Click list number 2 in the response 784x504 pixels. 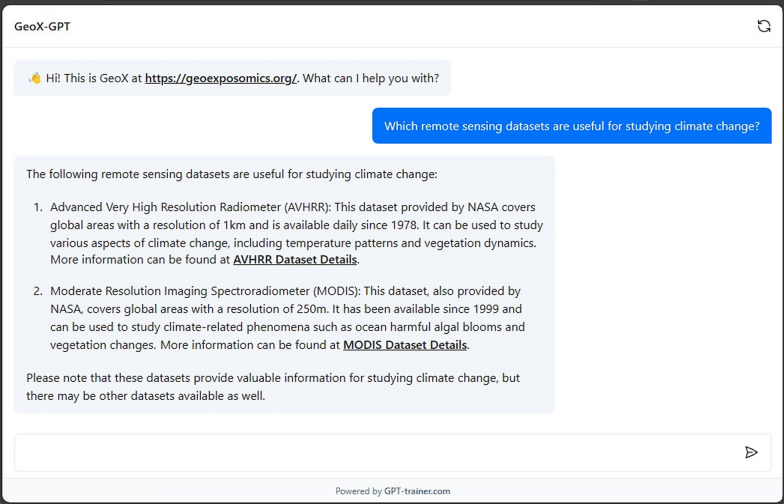38,292
